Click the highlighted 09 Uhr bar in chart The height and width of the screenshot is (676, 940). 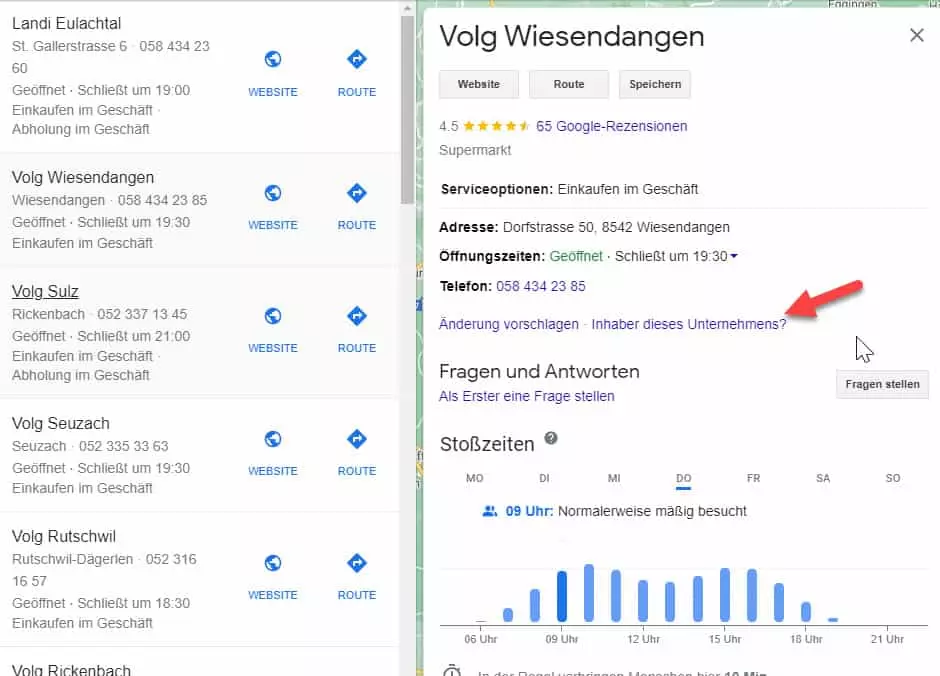[x=562, y=596]
